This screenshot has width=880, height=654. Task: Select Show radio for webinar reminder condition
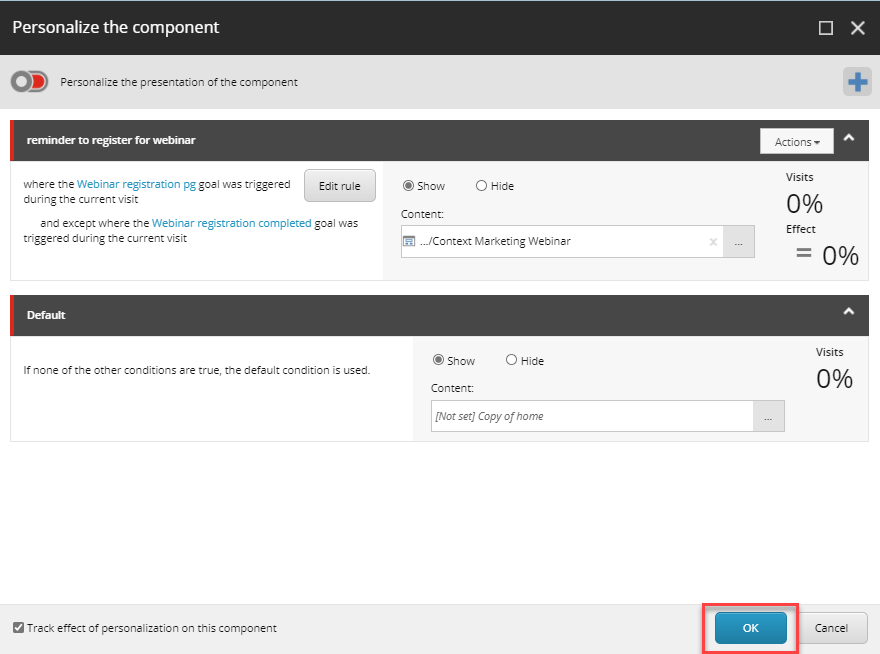tap(409, 186)
